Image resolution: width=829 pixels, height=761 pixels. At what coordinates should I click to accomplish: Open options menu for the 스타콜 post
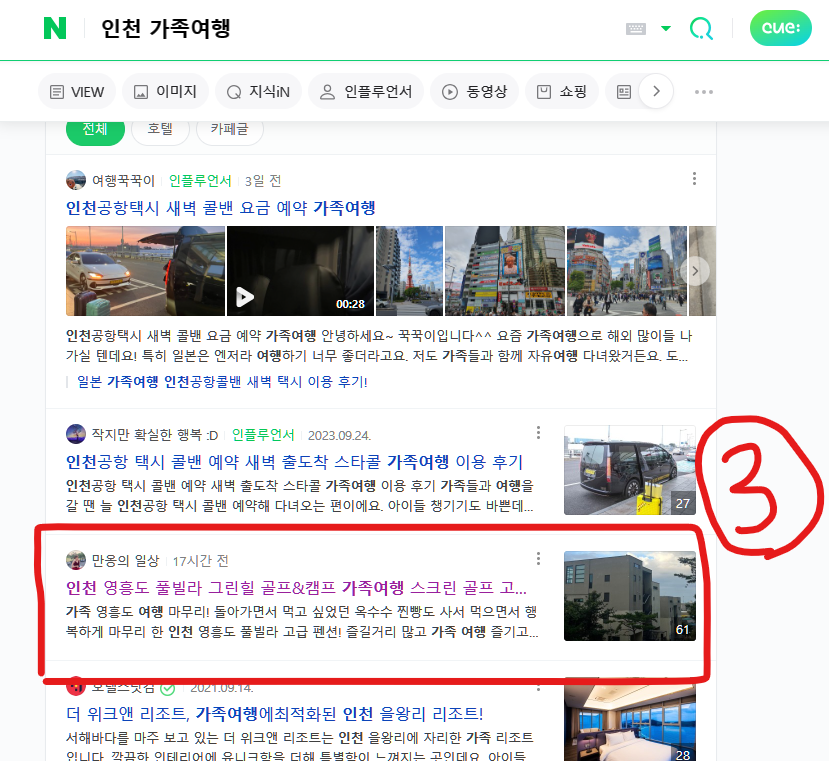[x=538, y=433]
